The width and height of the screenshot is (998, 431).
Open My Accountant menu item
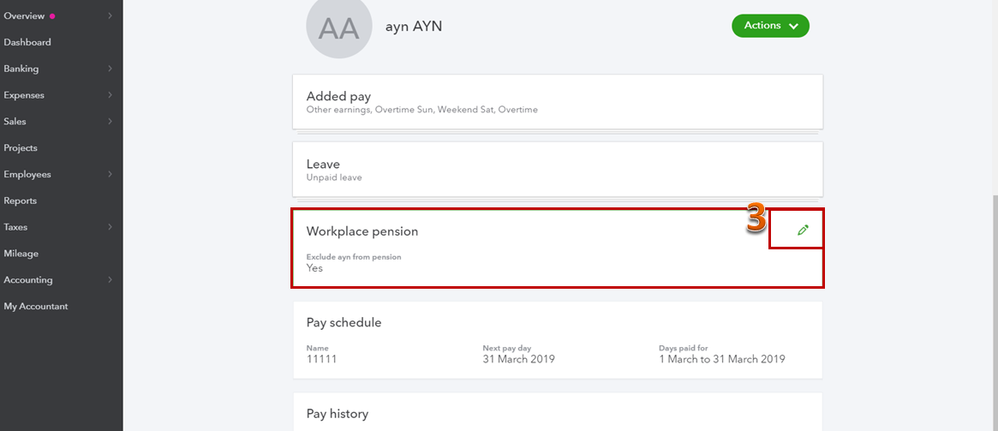(x=36, y=306)
